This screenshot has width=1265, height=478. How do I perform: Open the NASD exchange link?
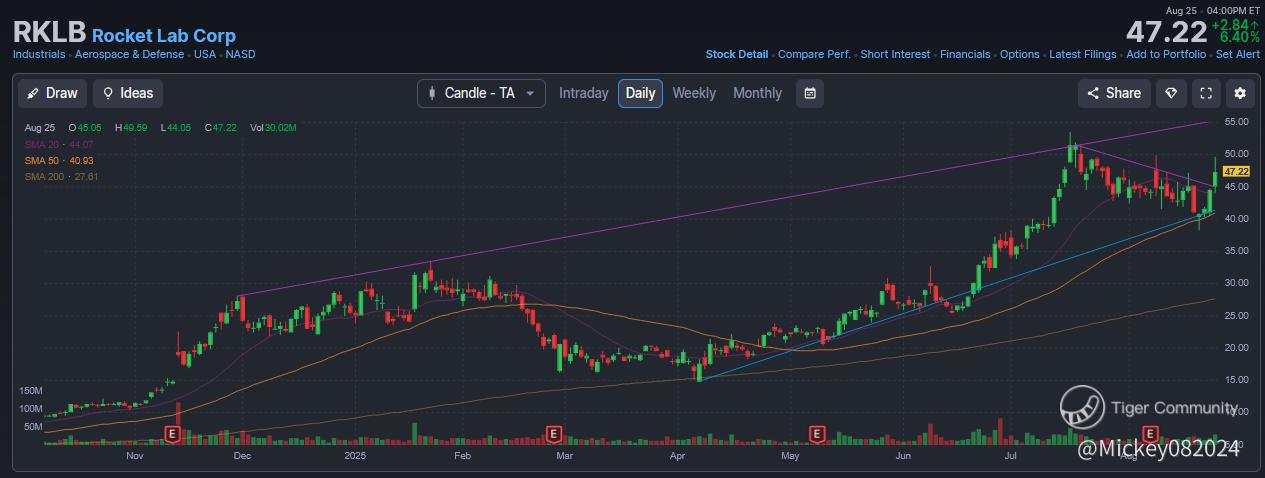pos(240,54)
